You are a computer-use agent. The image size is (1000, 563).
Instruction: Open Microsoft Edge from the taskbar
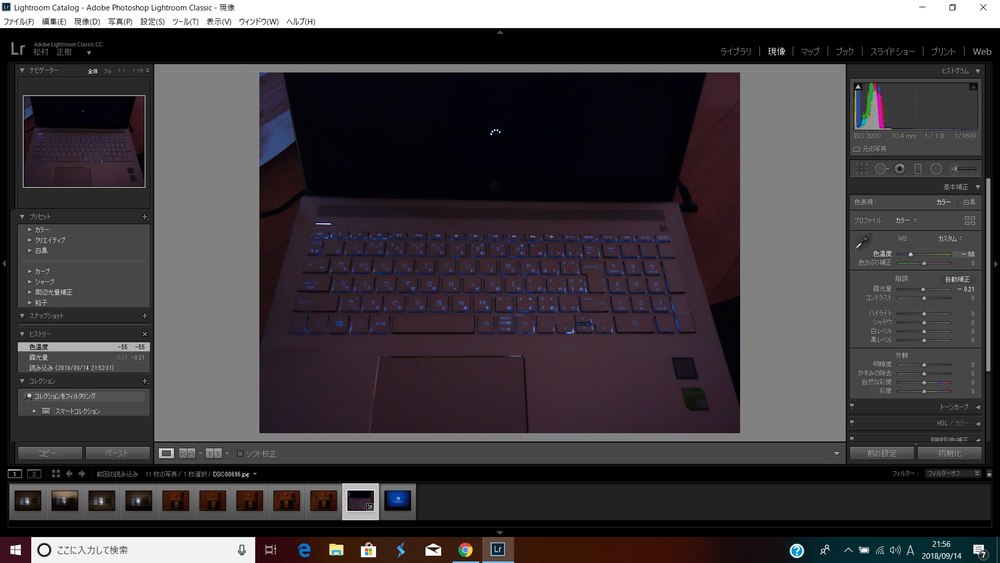point(304,550)
